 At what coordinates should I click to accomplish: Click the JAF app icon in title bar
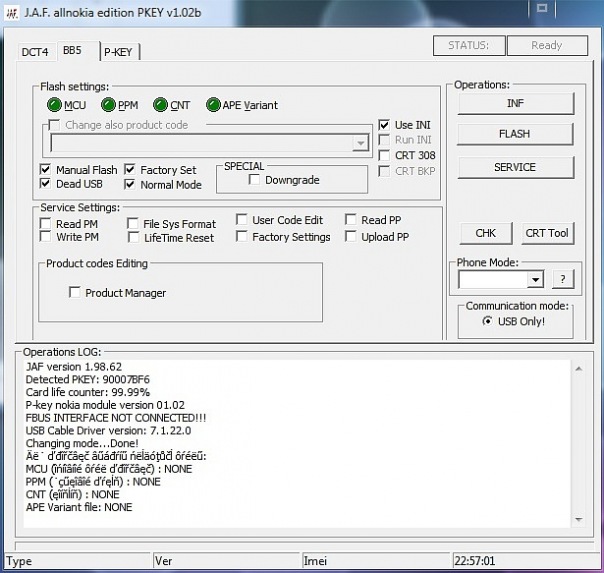[12, 13]
